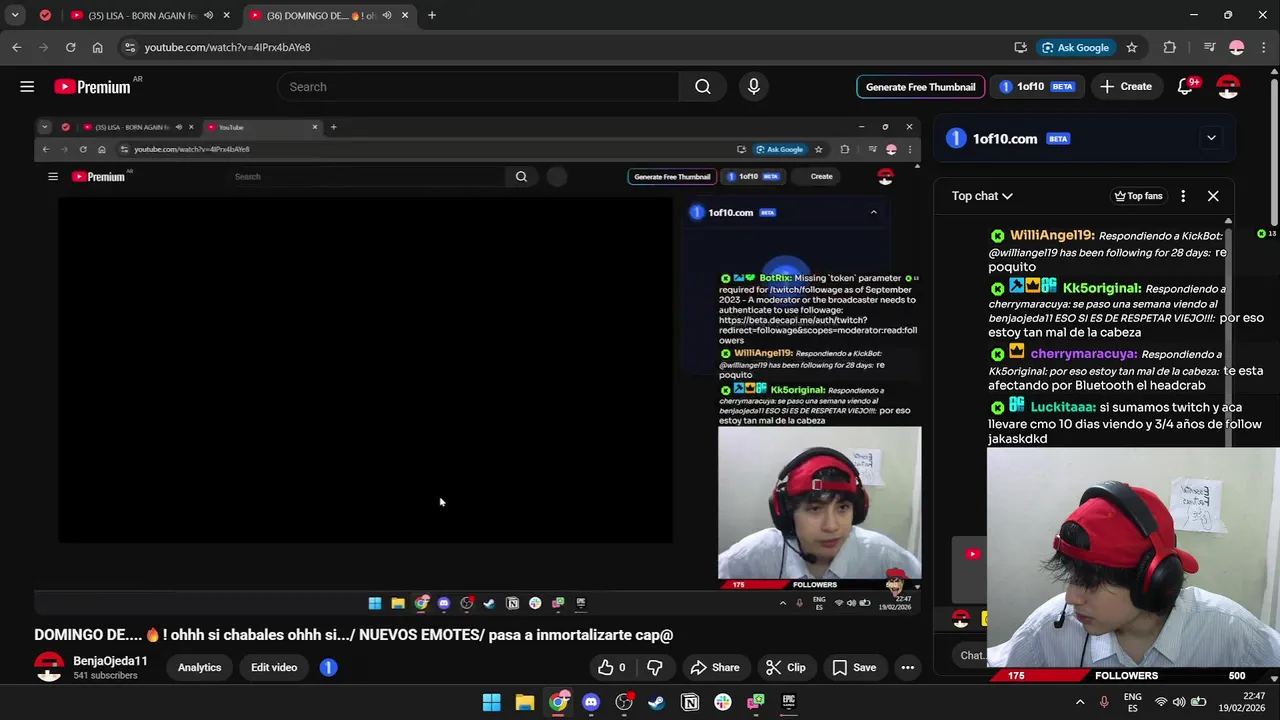The image size is (1280, 720).
Task: Start voice search with microphone icon
Action: click(x=754, y=87)
